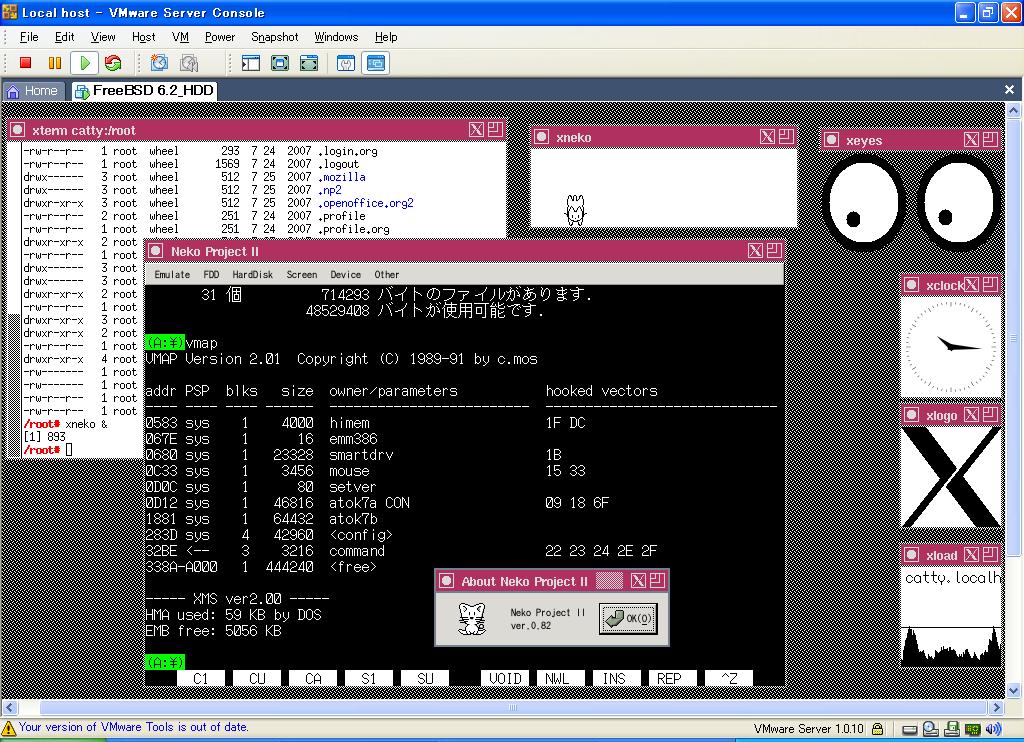The image size is (1024, 742).
Task: Open the Host menu
Action: point(143,37)
